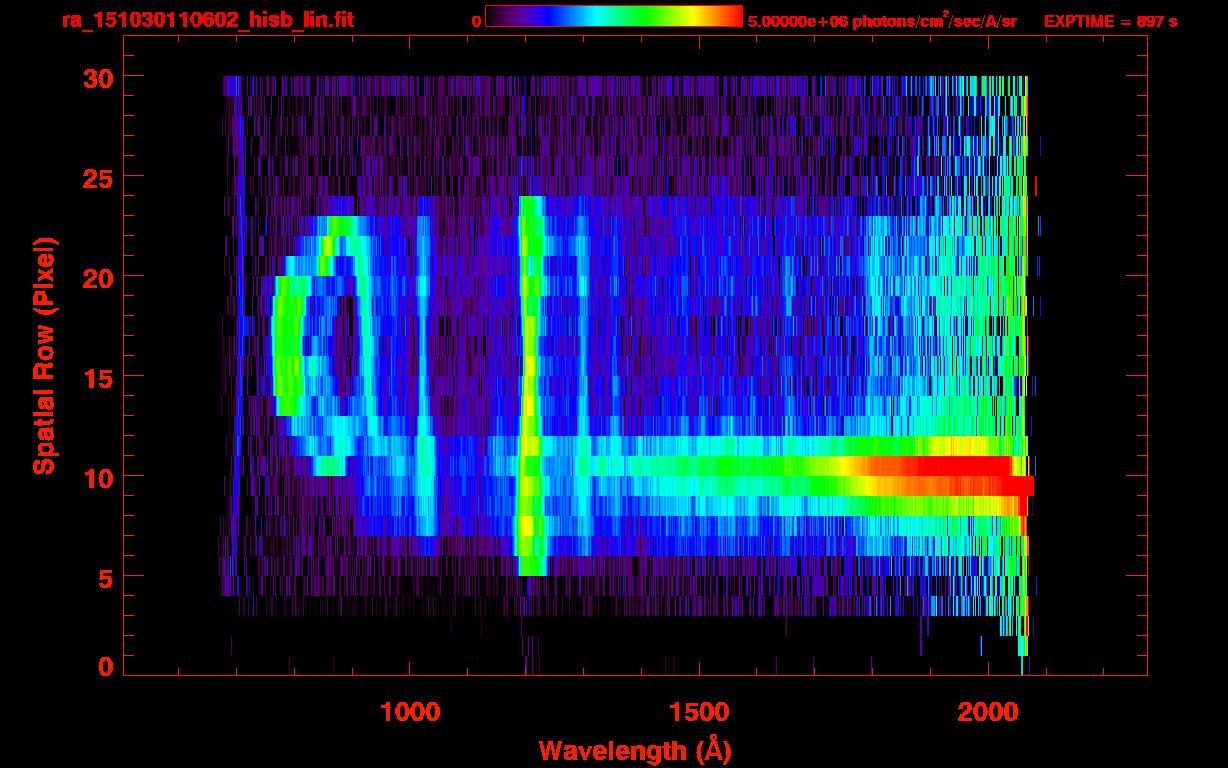This screenshot has height=768, width=1228.
Task: Click the colorbar minimum label 0
Action: click(x=476, y=21)
